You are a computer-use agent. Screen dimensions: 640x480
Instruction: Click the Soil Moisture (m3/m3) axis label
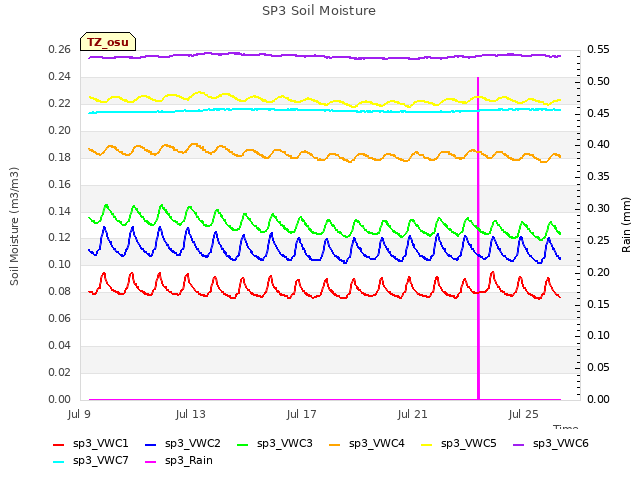point(14,226)
